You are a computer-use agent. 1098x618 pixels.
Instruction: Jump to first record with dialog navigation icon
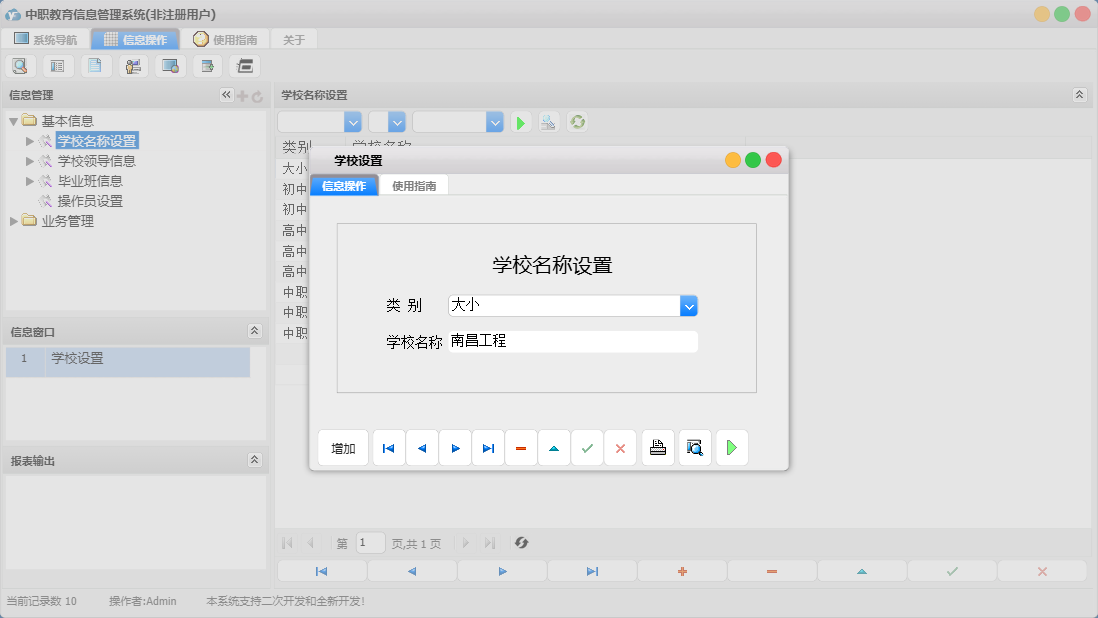(388, 447)
